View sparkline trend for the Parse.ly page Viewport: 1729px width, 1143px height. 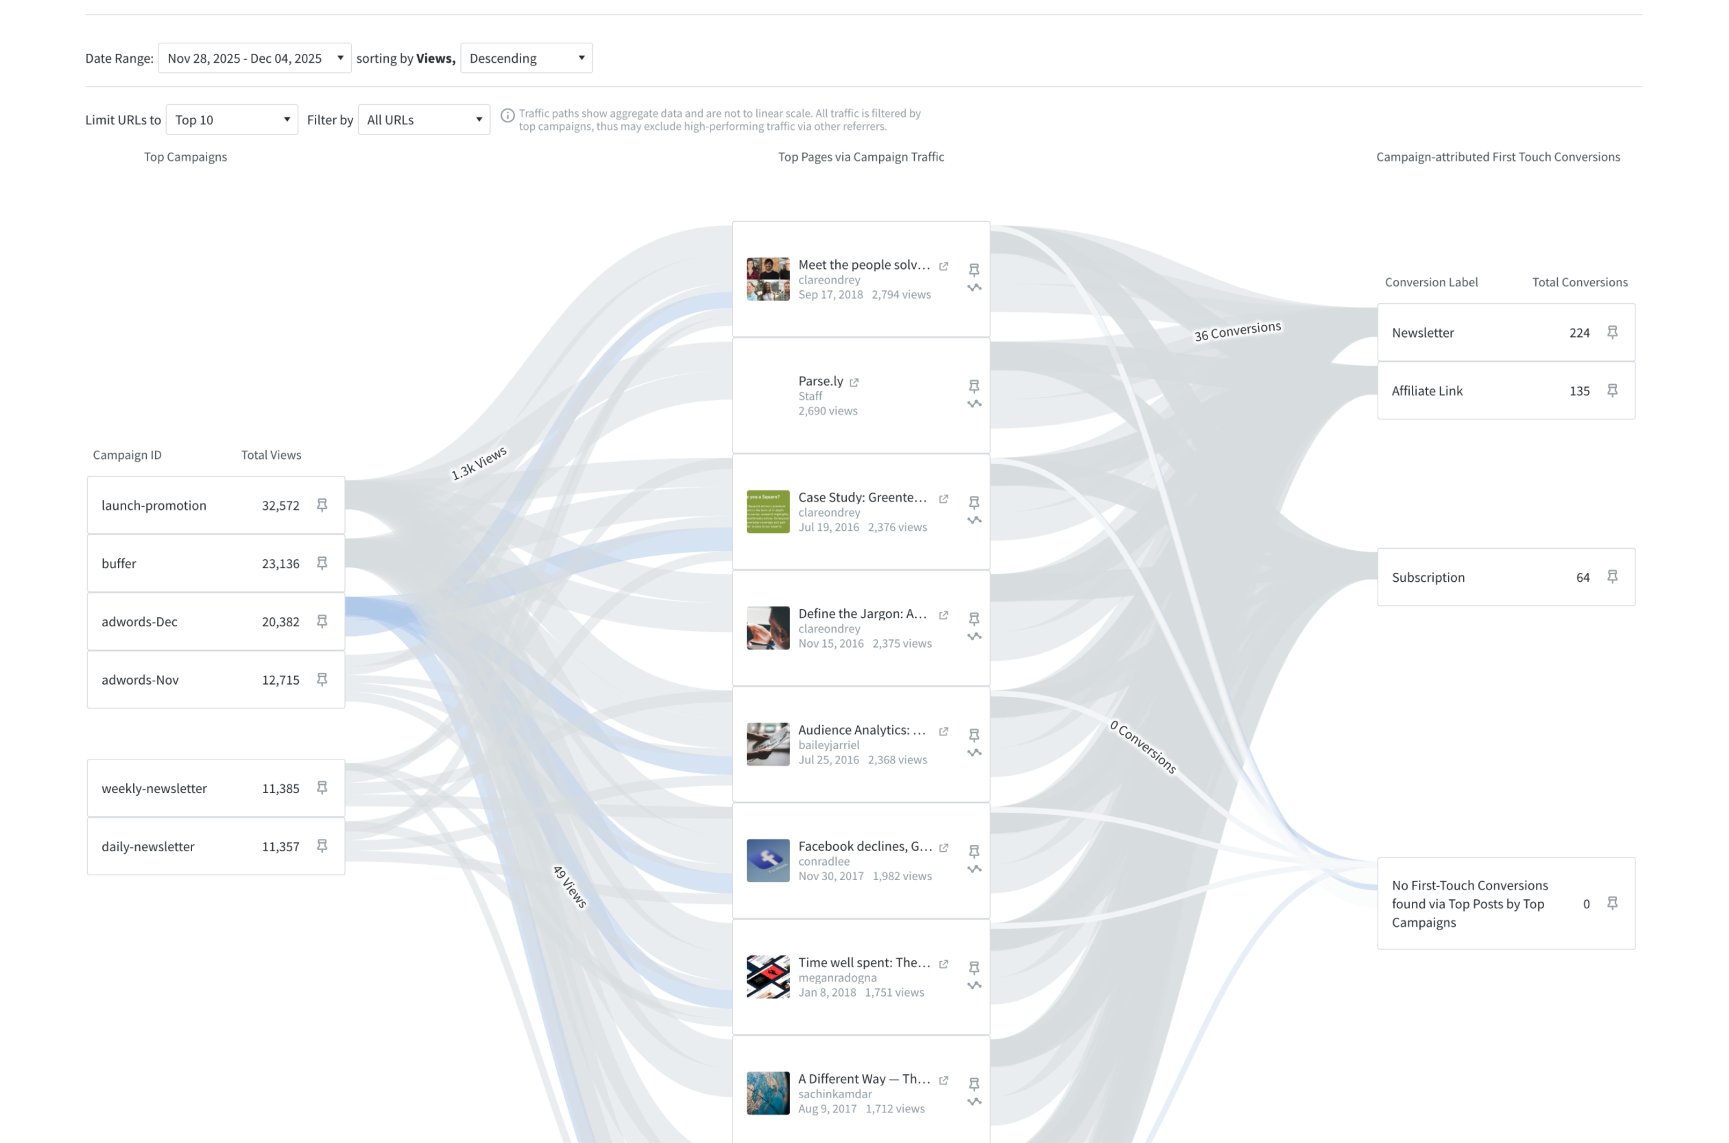974,405
